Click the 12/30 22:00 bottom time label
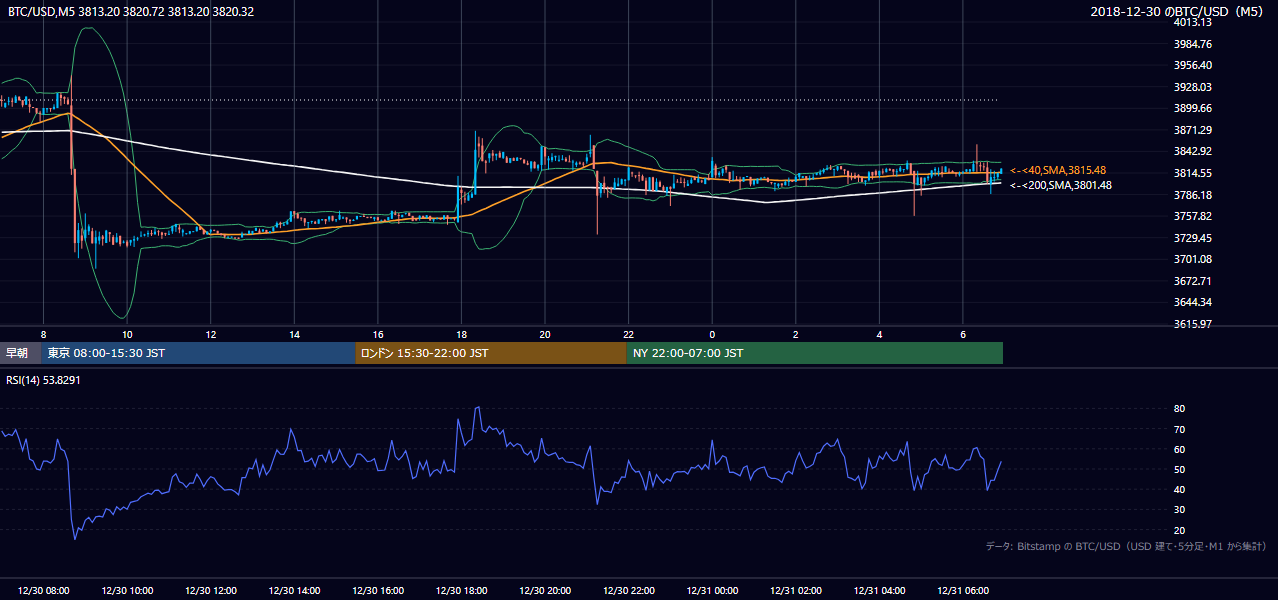The width and height of the screenshot is (1278, 600). pyautogui.click(x=628, y=591)
